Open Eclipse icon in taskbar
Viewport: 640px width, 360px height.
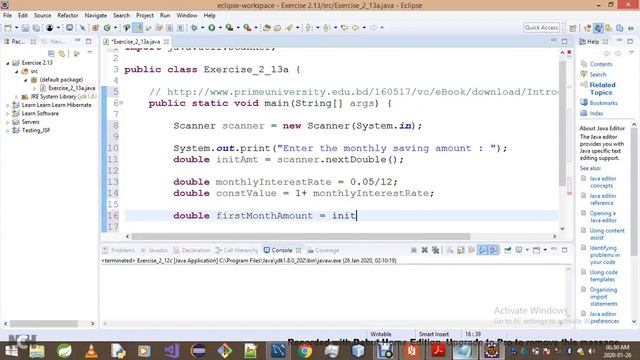(198, 351)
